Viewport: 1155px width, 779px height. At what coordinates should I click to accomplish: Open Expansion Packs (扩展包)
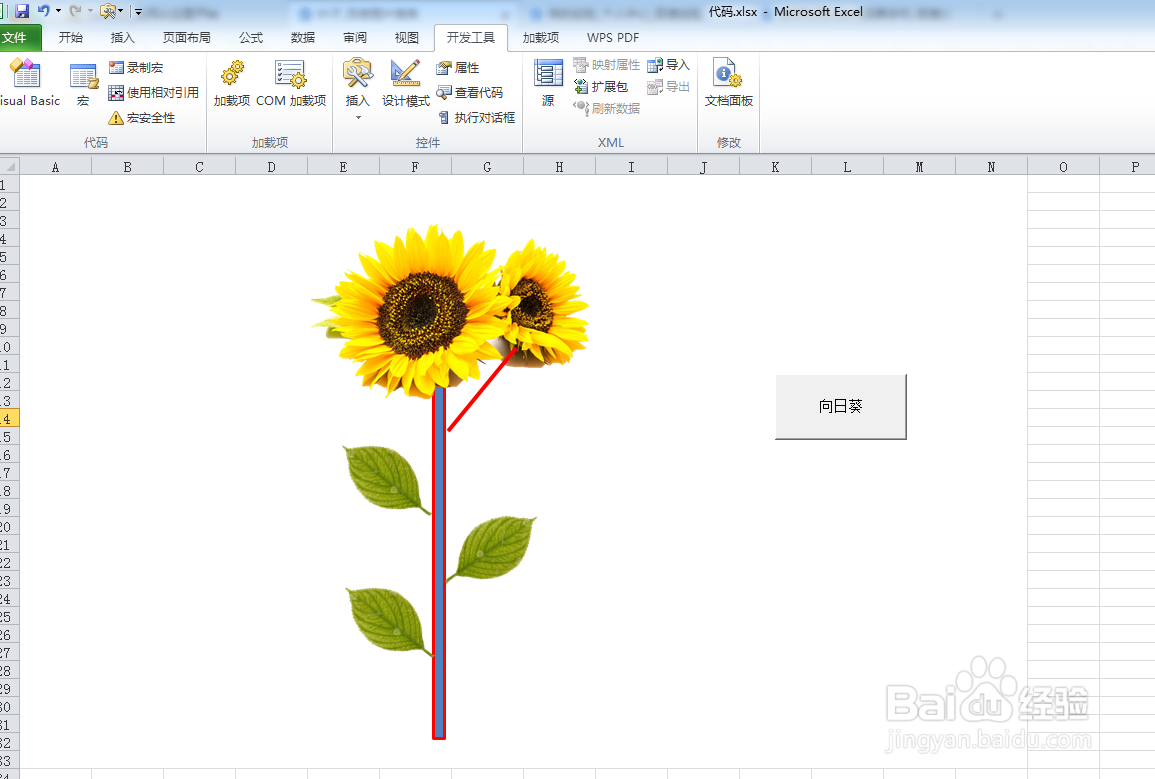pyautogui.click(x=601, y=87)
